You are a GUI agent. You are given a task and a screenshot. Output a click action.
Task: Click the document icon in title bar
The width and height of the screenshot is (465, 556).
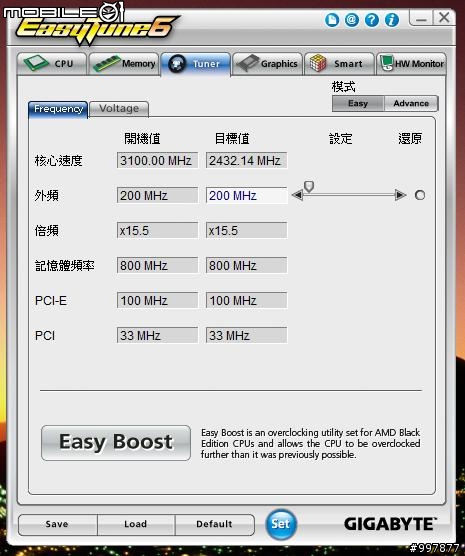[x=332, y=20]
